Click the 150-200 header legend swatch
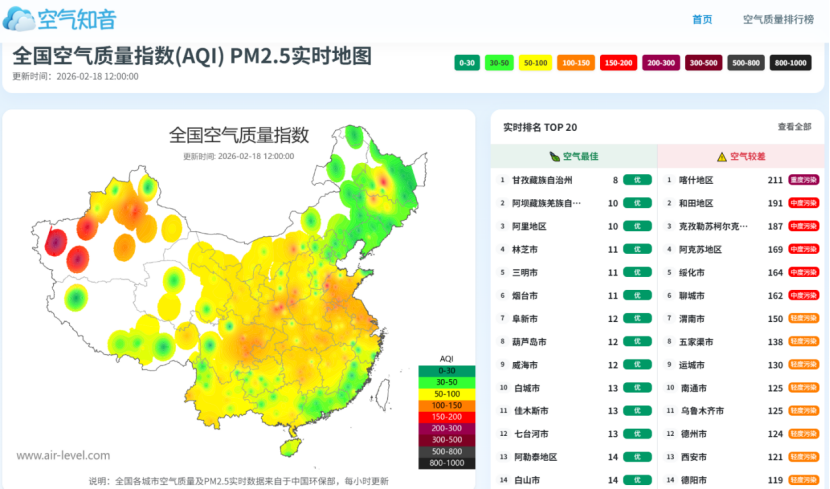The height and width of the screenshot is (489, 830). pos(618,62)
